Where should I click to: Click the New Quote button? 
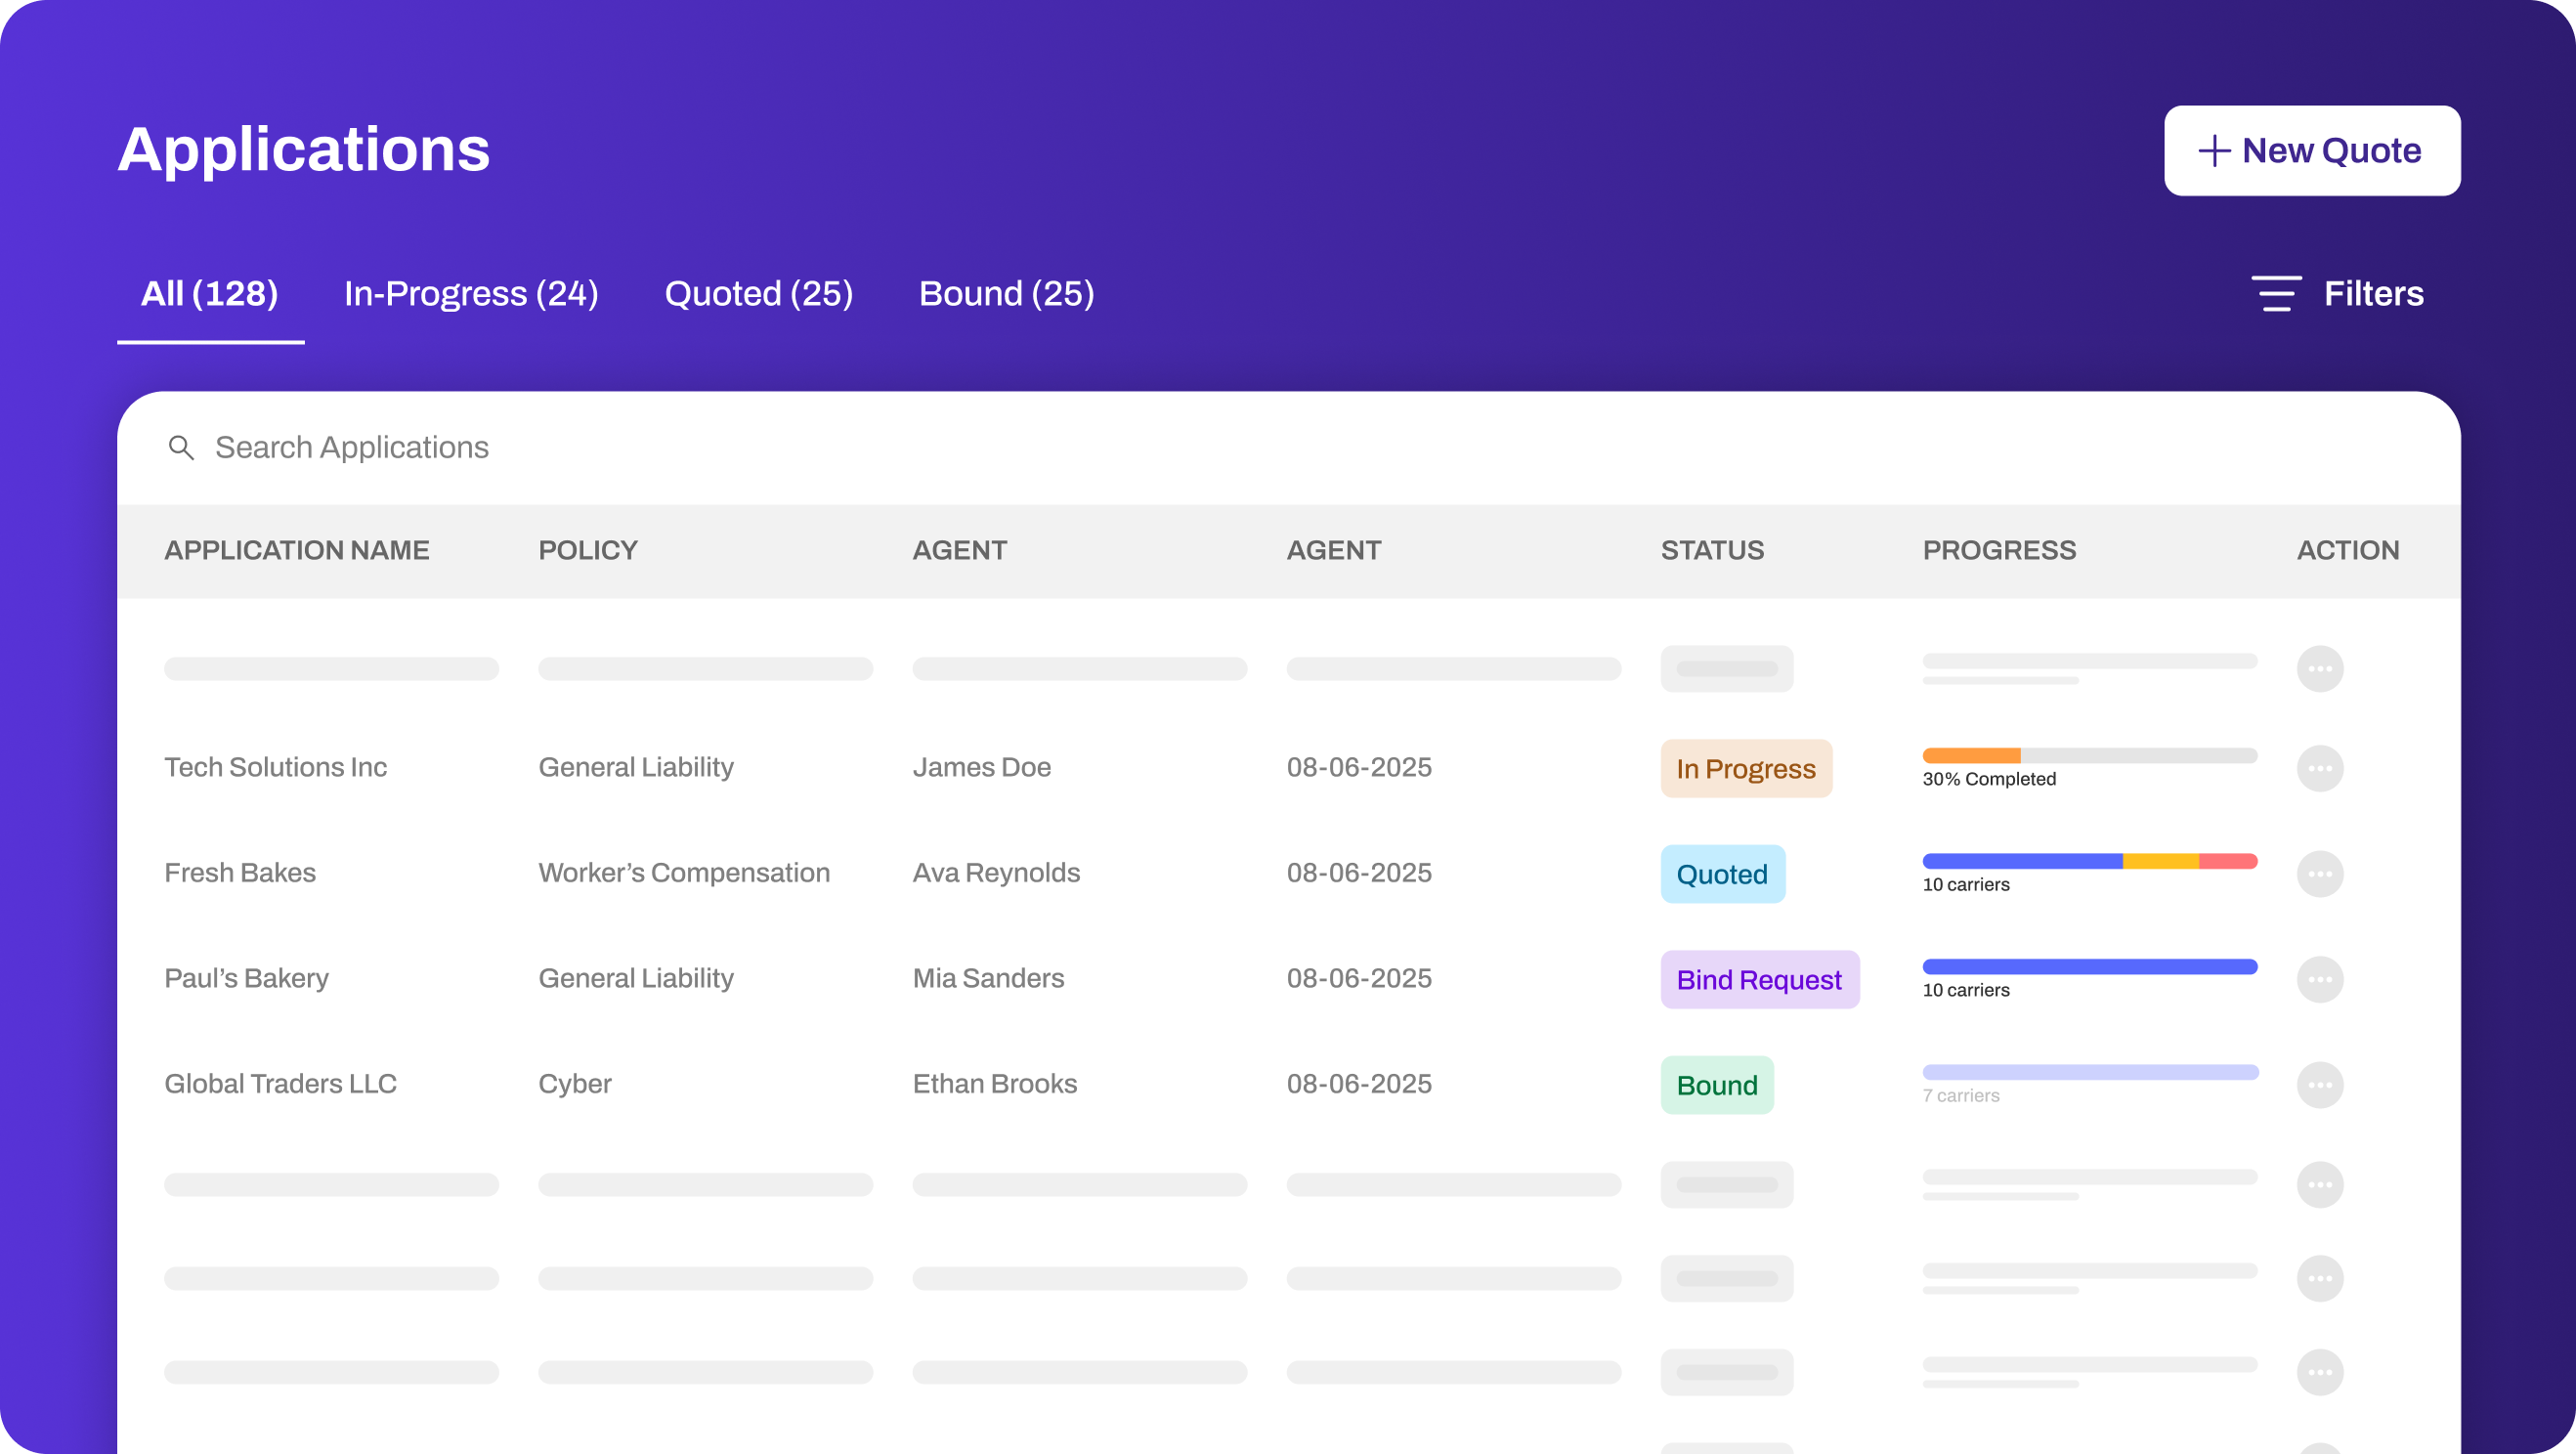2311,151
